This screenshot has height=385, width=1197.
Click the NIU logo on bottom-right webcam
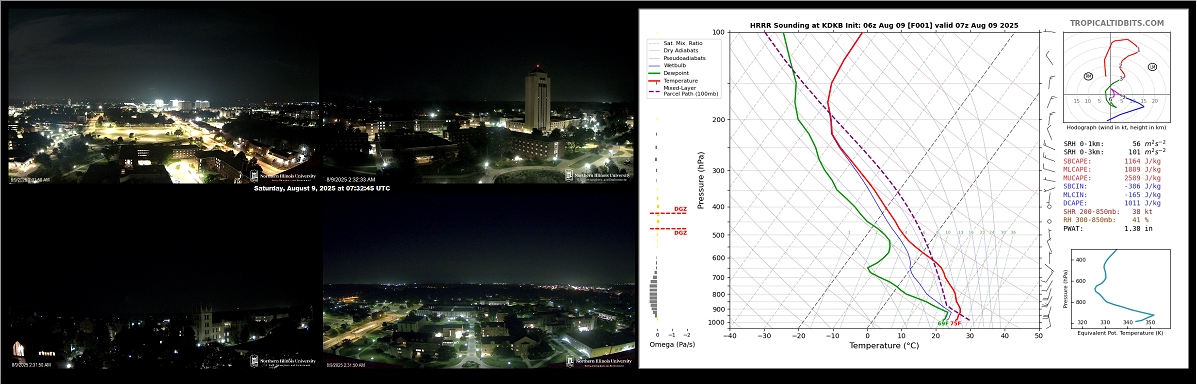599,361
